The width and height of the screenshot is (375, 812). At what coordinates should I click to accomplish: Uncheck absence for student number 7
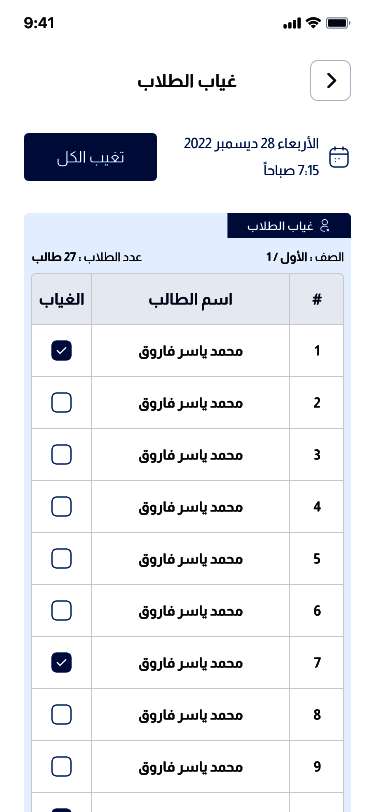pyautogui.click(x=61, y=663)
